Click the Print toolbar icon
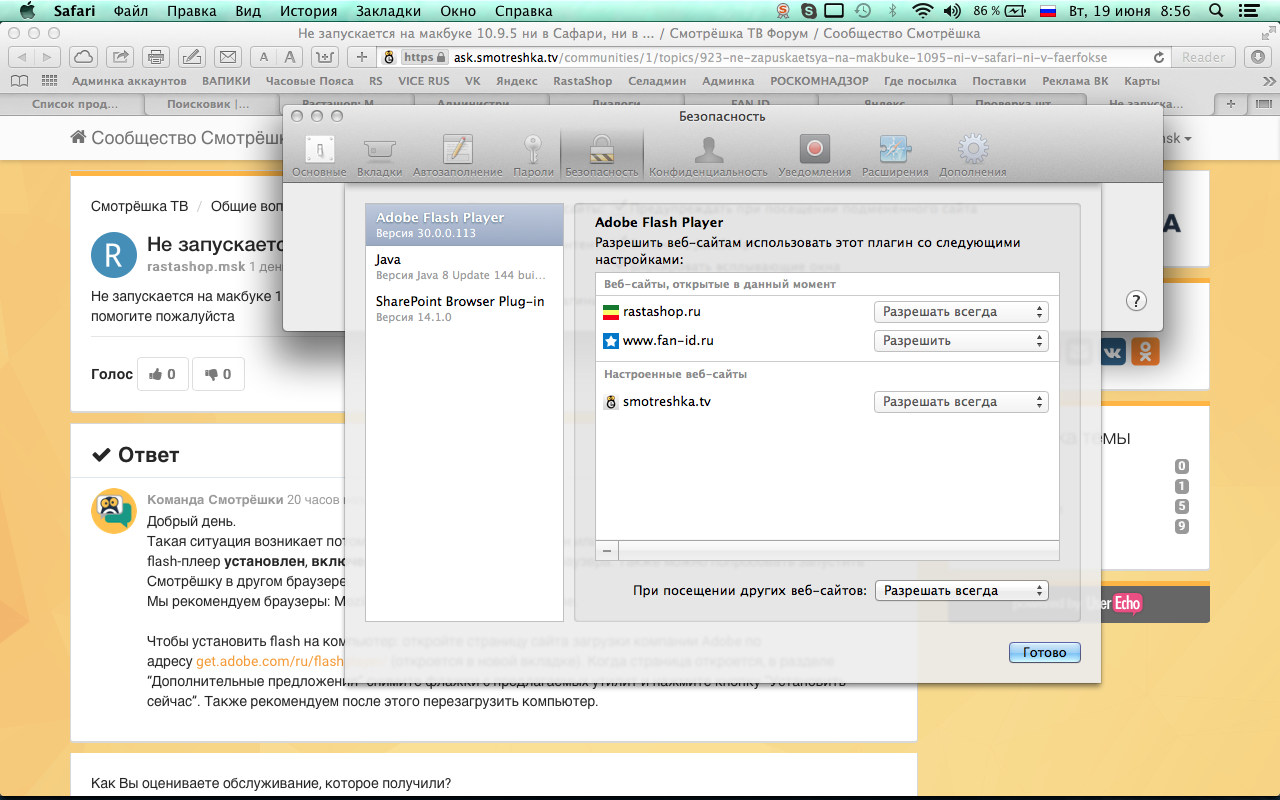Viewport: 1280px width, 800px height. [155, 57]
